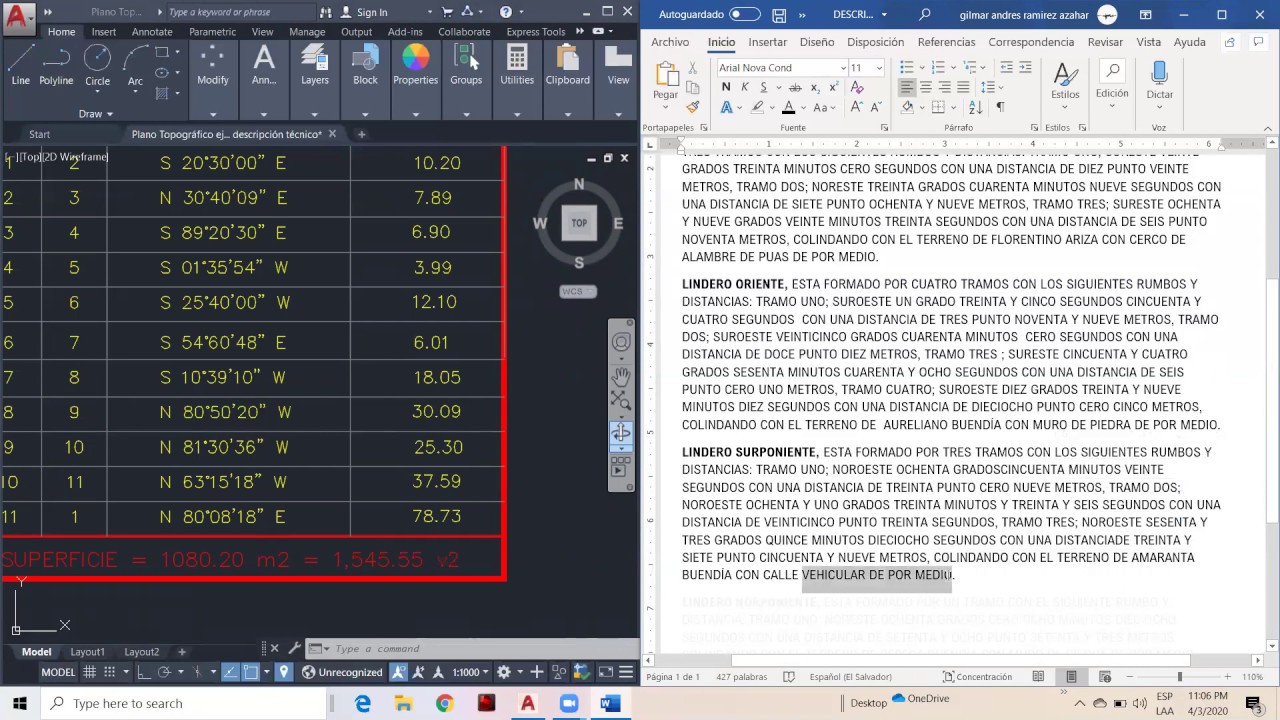Open the font size dropdown

(x=879, y=67)
